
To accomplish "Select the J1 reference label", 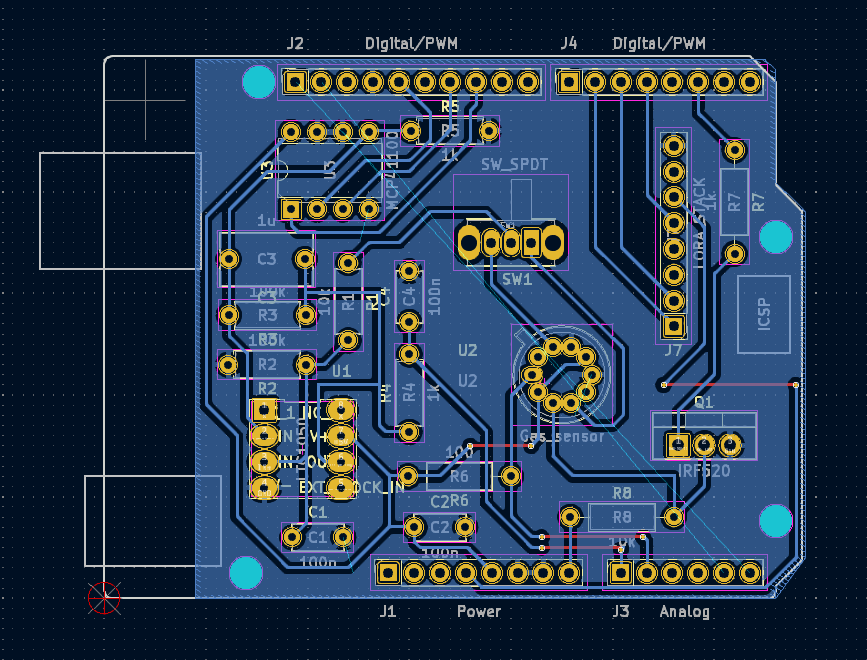I will click(x=388, y=611).
